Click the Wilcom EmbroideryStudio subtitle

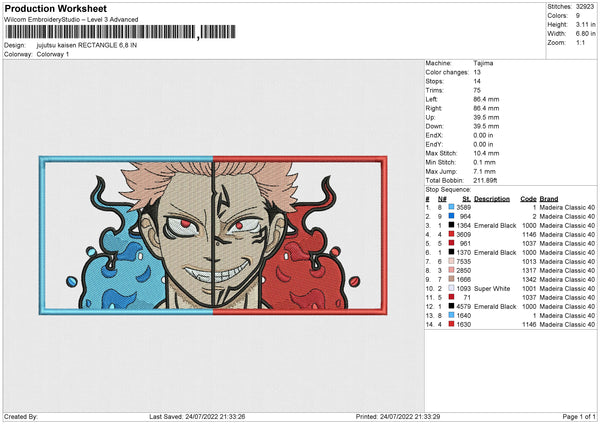pos(71,20)
